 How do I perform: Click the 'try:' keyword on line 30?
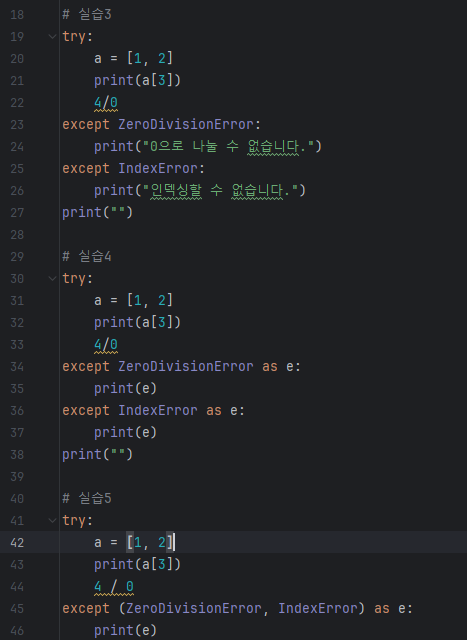(x=78, y=279)
